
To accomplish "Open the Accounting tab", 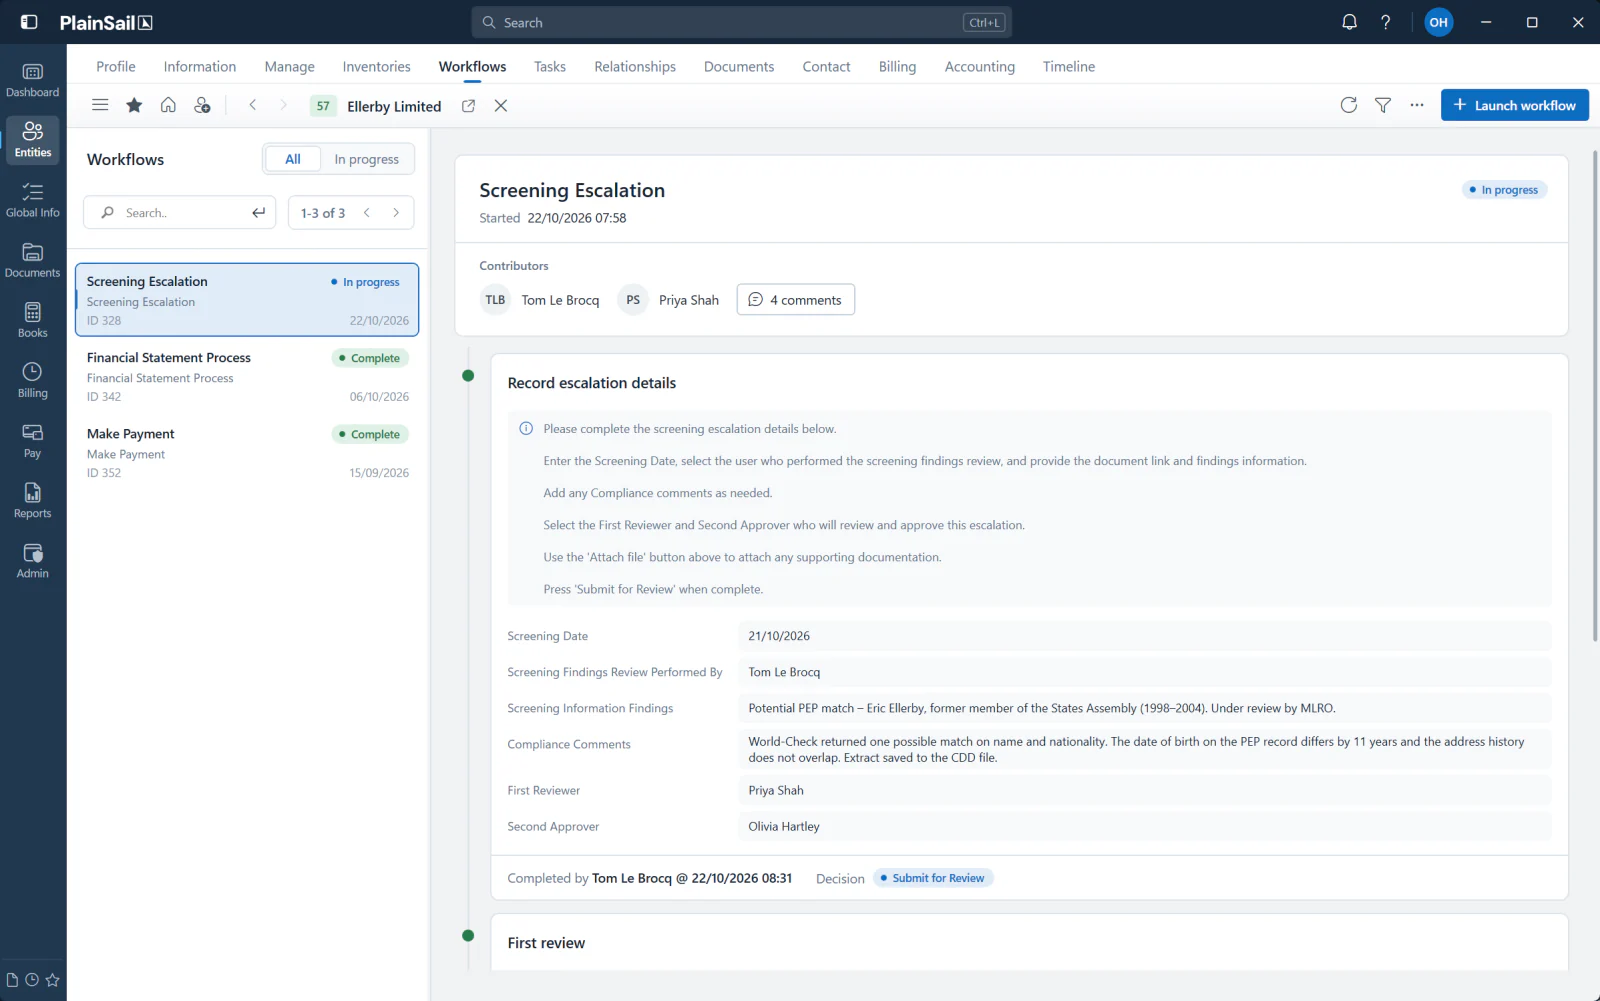I will (980, 67).
